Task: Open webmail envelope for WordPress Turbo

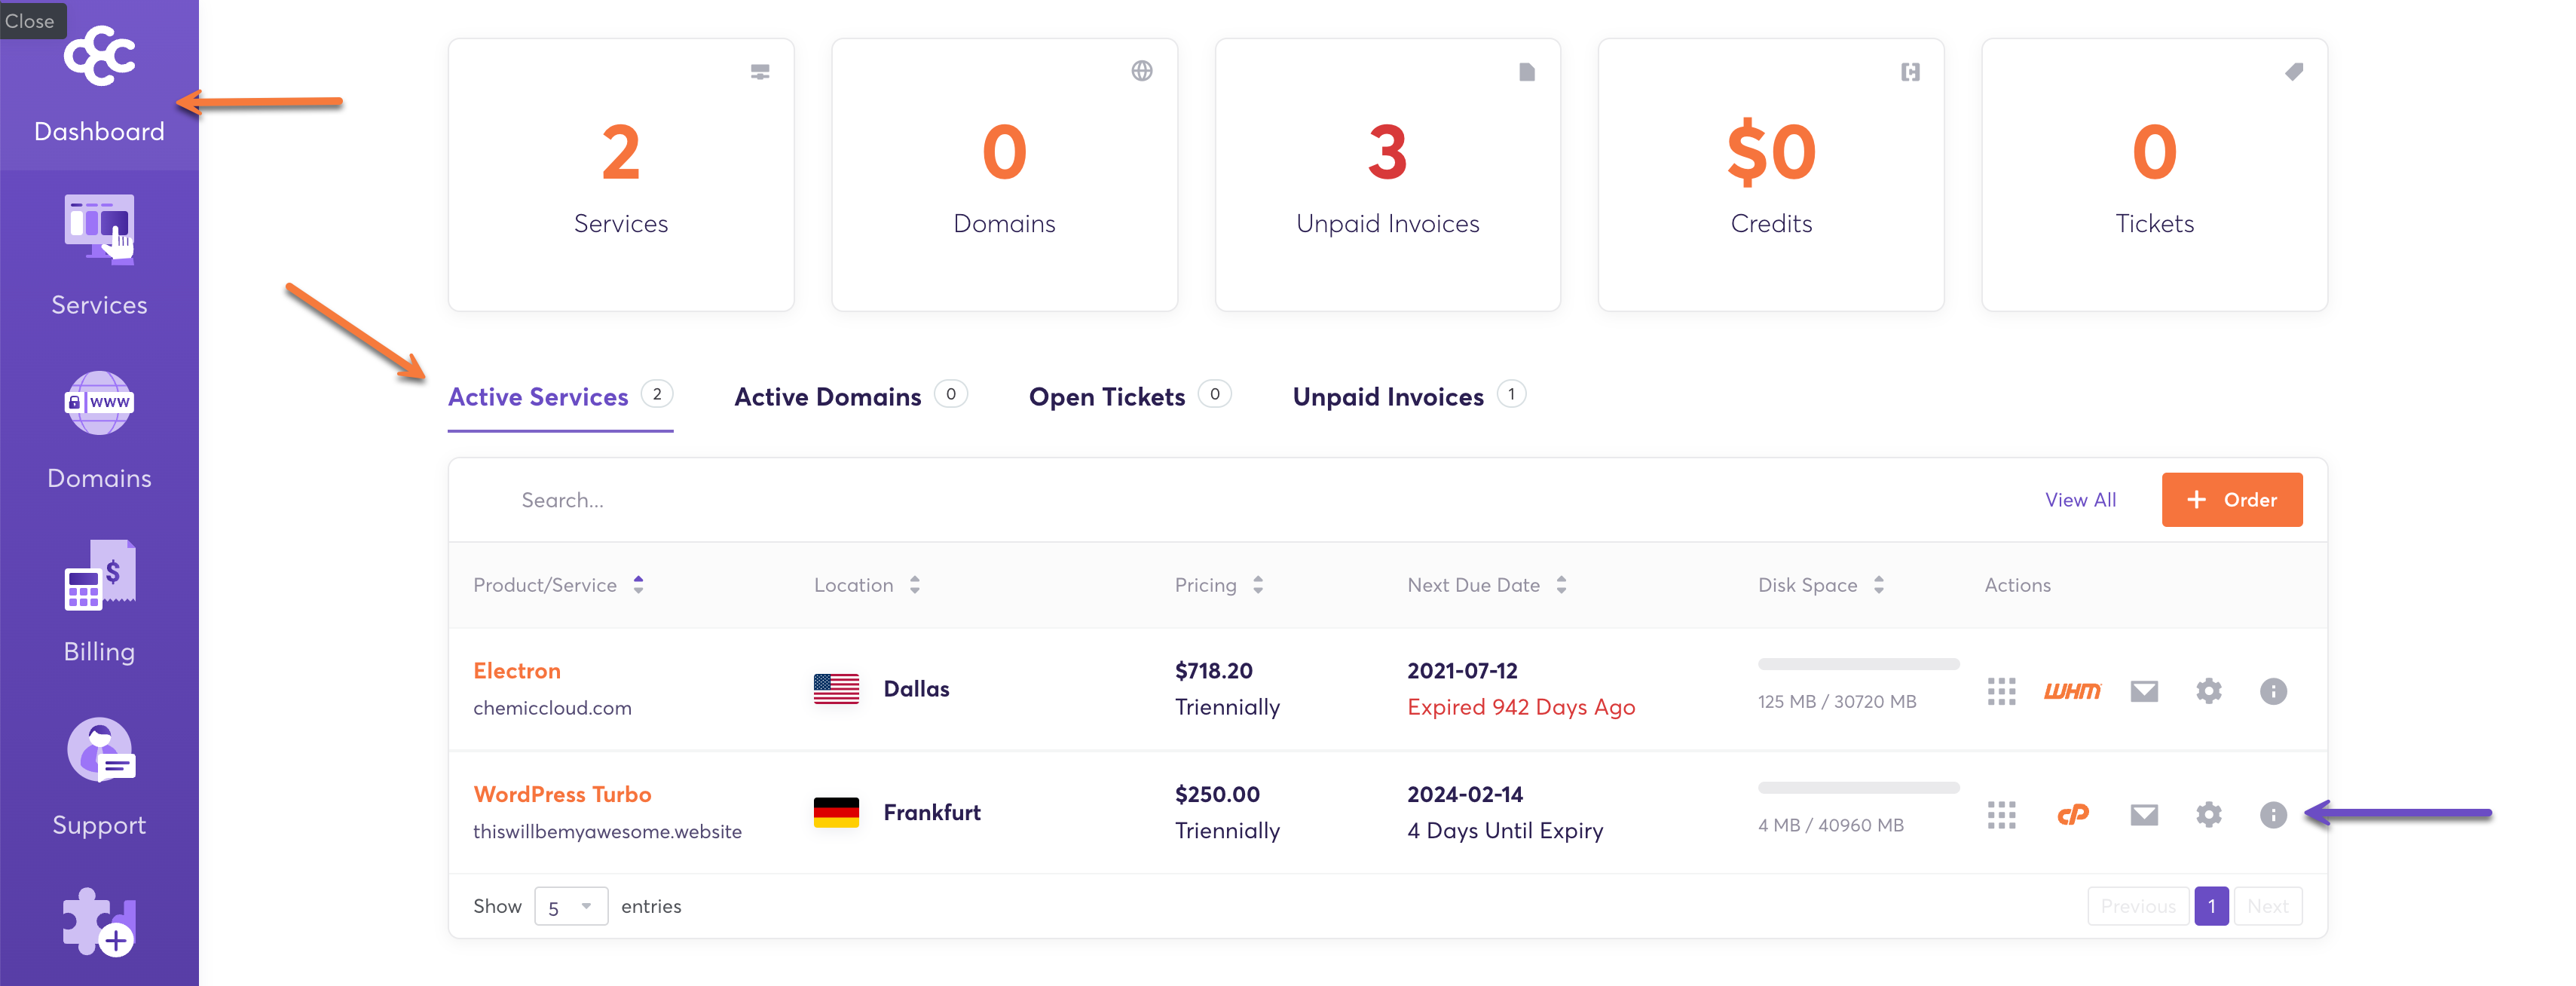Action: [x=2143, y=815]
